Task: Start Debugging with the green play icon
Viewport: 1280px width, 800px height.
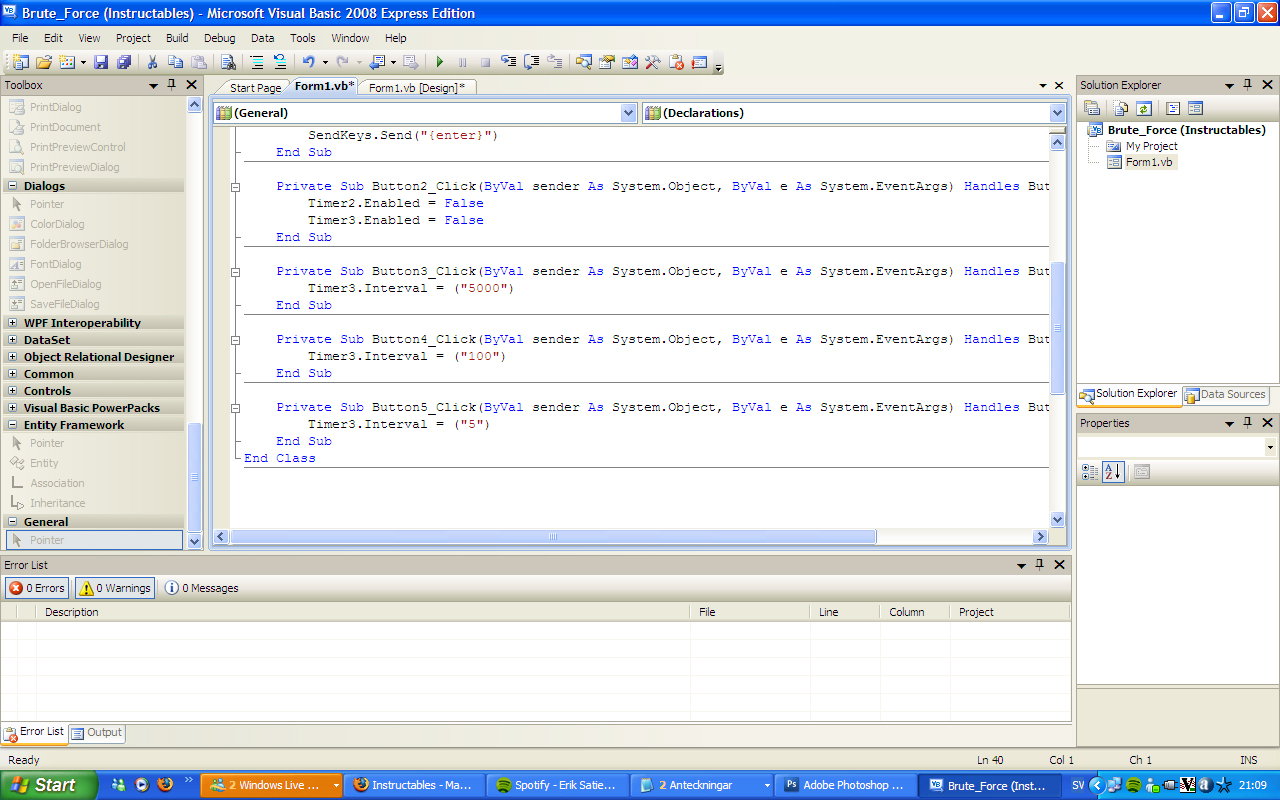Action: tap(439, 62)
